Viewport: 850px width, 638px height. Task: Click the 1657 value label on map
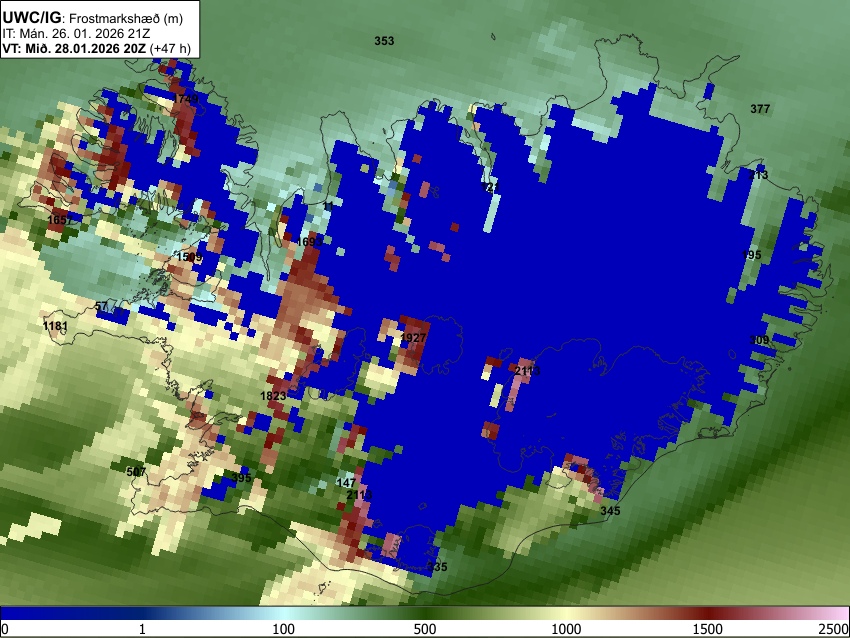pos(60,220)
